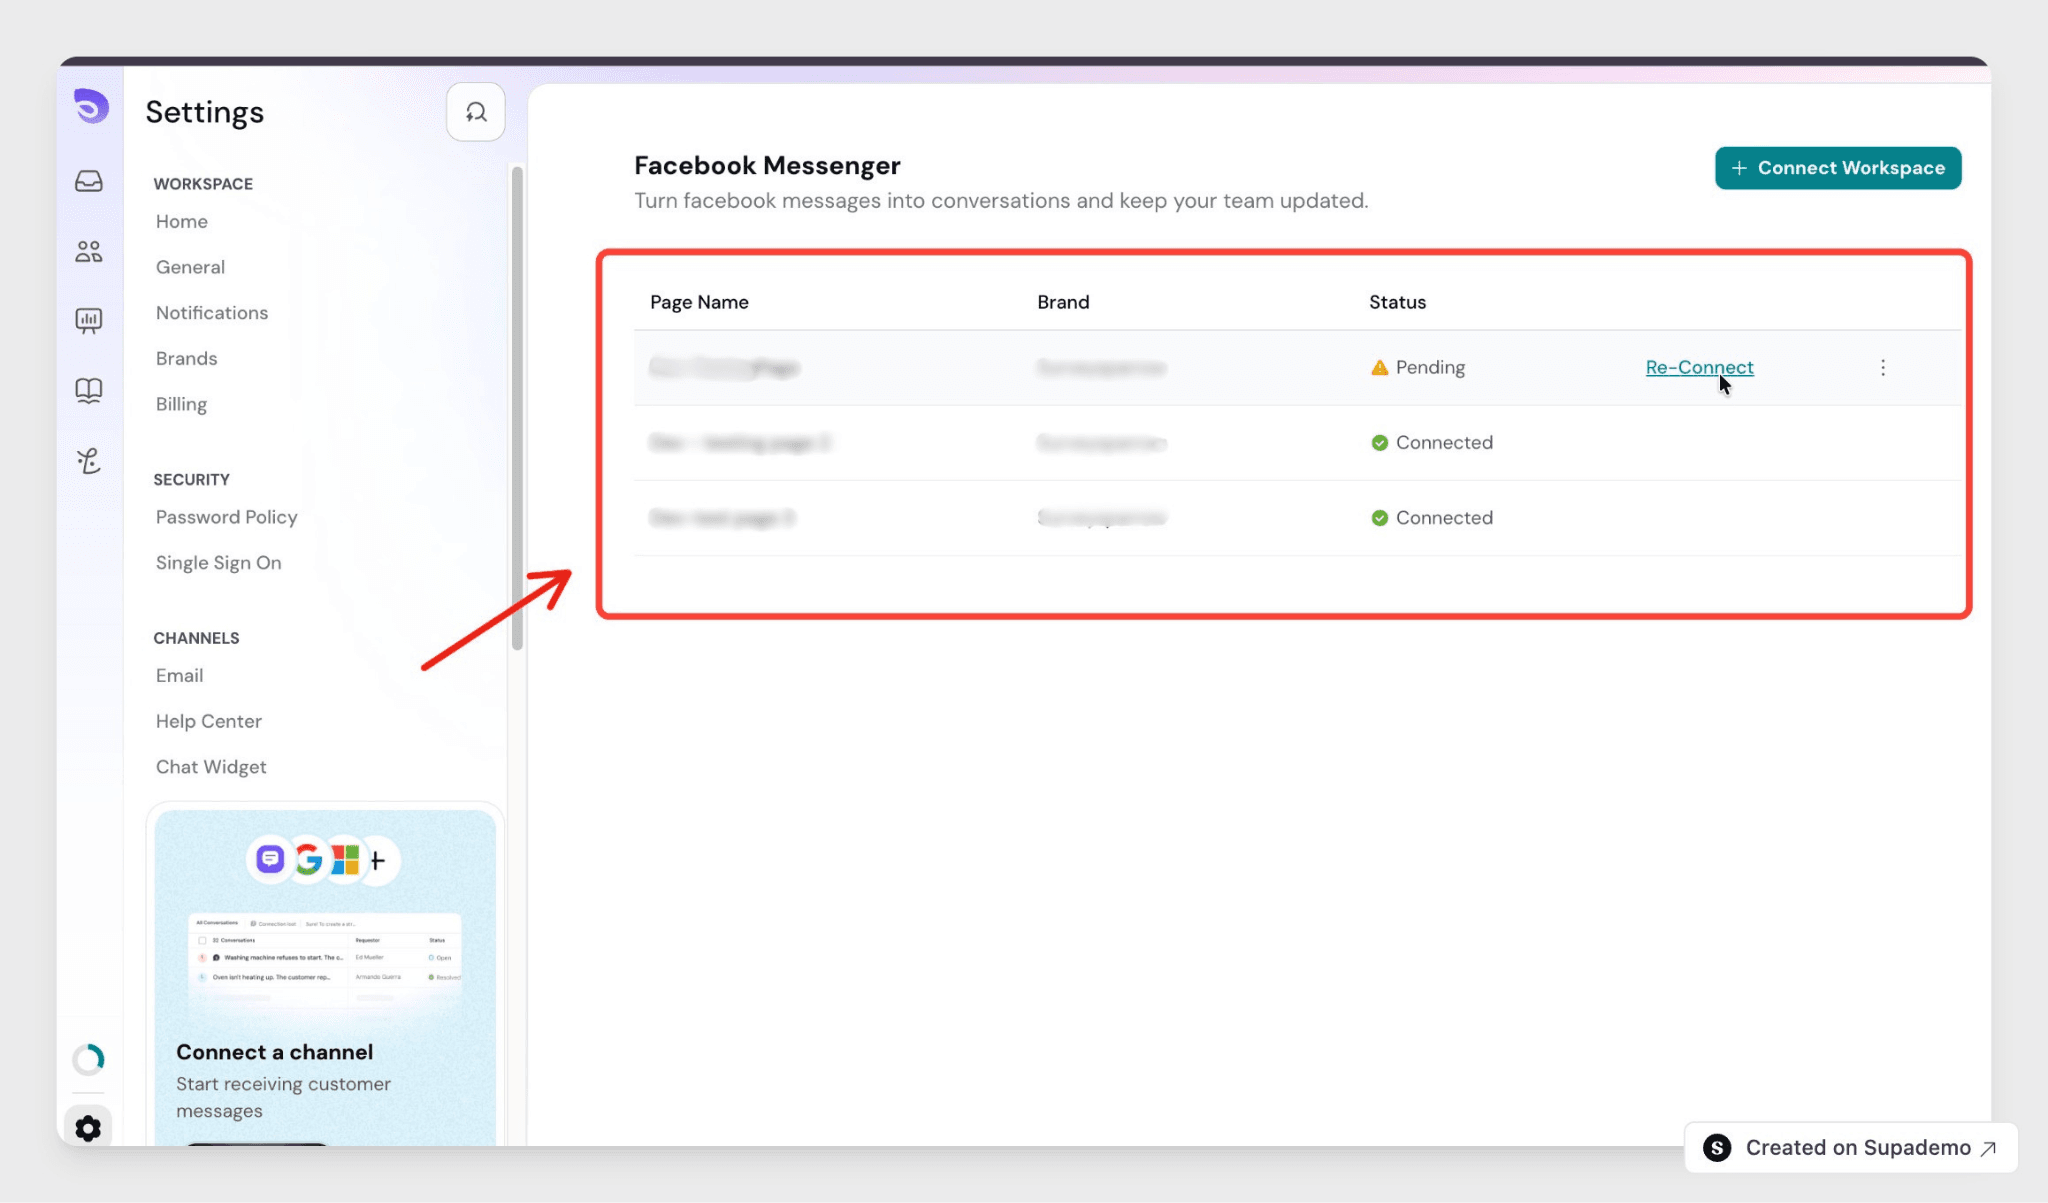Screen dimensions: 2048x1203
Task: Open Brands settings
Action: click(x=186, y=358)
